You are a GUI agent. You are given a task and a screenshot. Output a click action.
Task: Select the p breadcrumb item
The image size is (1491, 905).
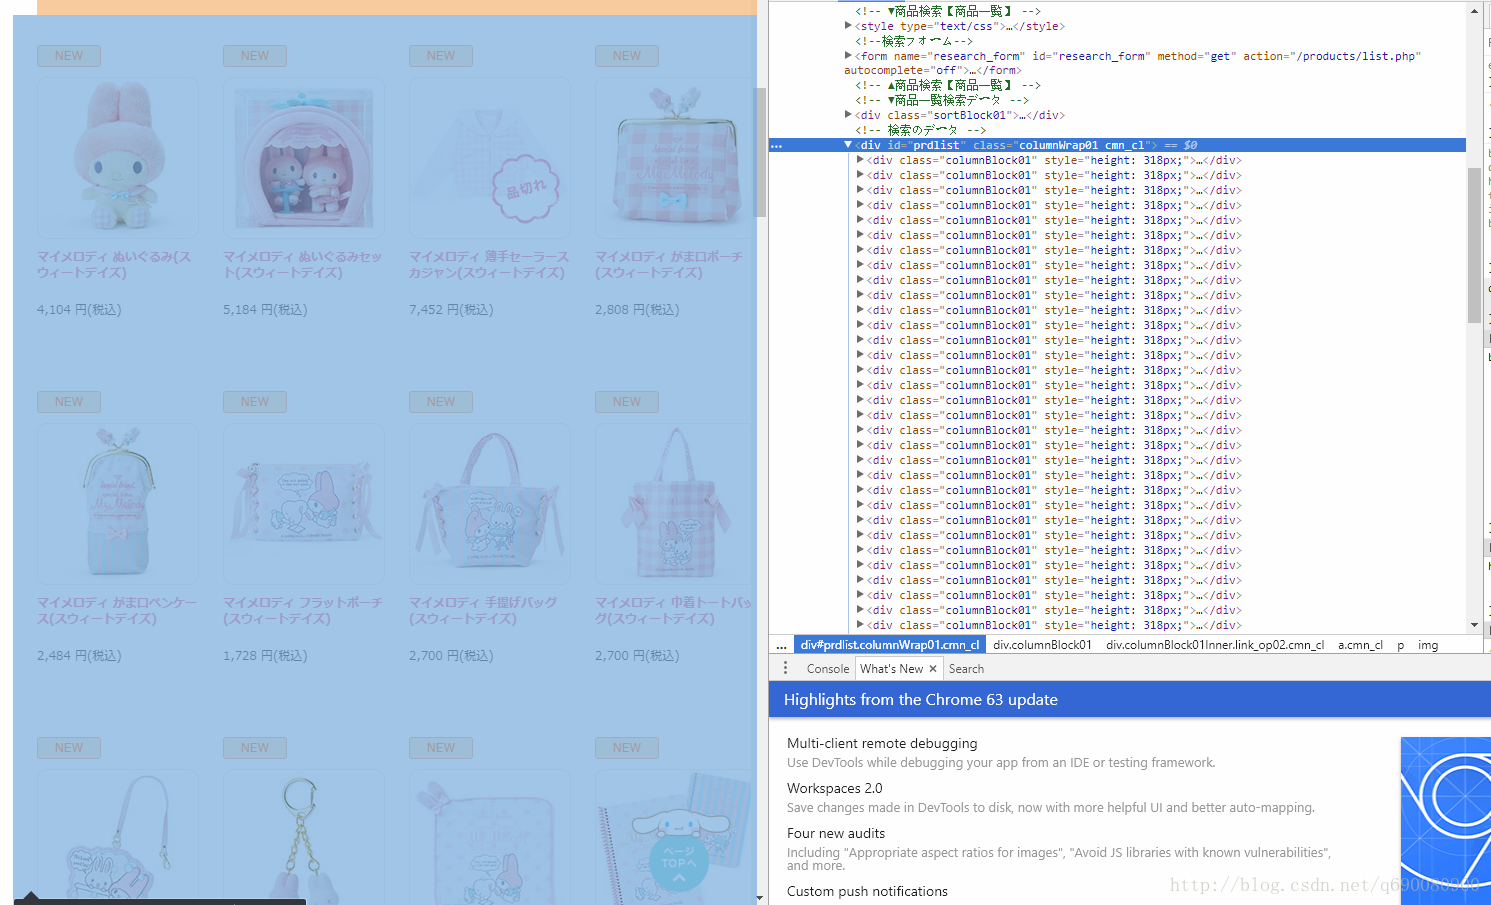tap(1400, 645)
